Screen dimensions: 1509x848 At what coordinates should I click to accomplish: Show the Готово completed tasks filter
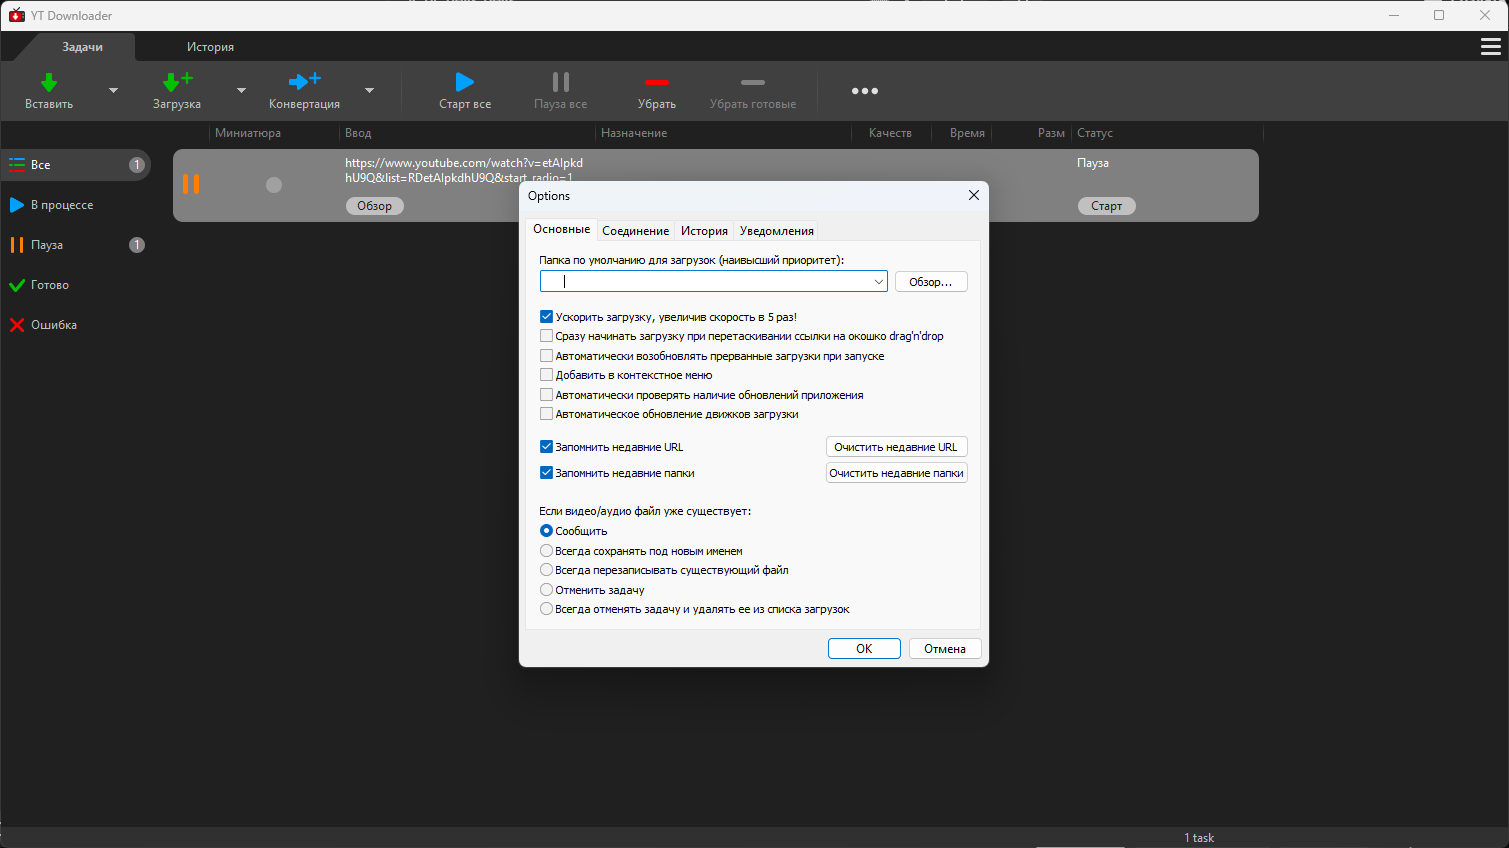tap(50, 285)
